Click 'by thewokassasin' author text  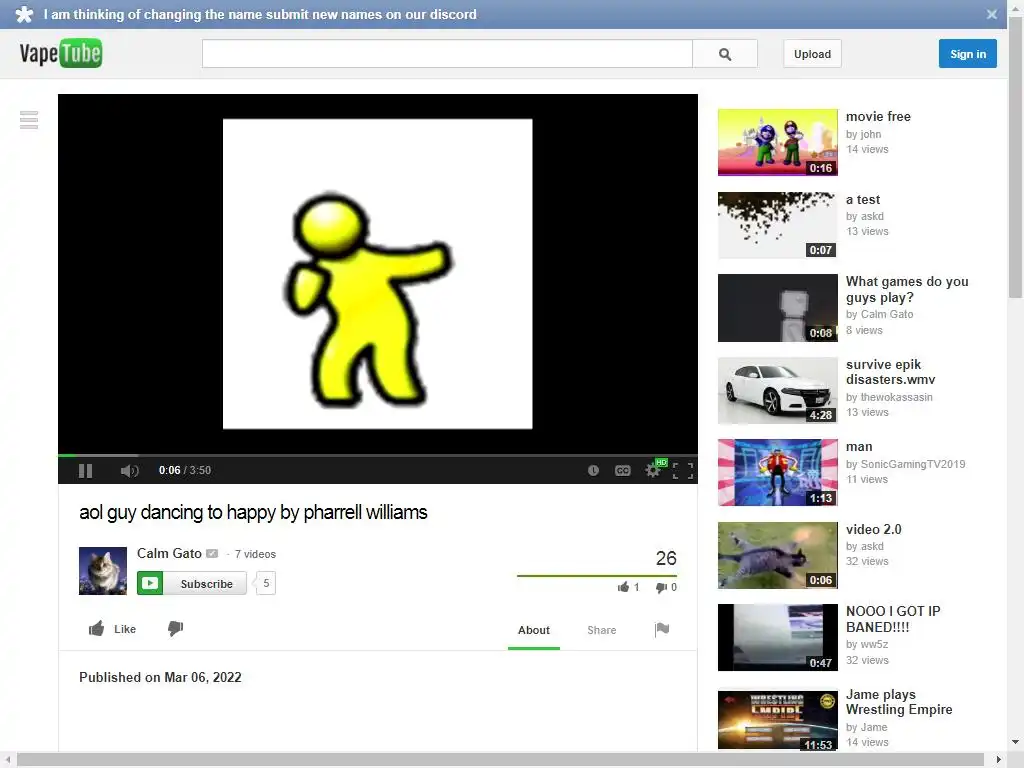coord(889,397)
